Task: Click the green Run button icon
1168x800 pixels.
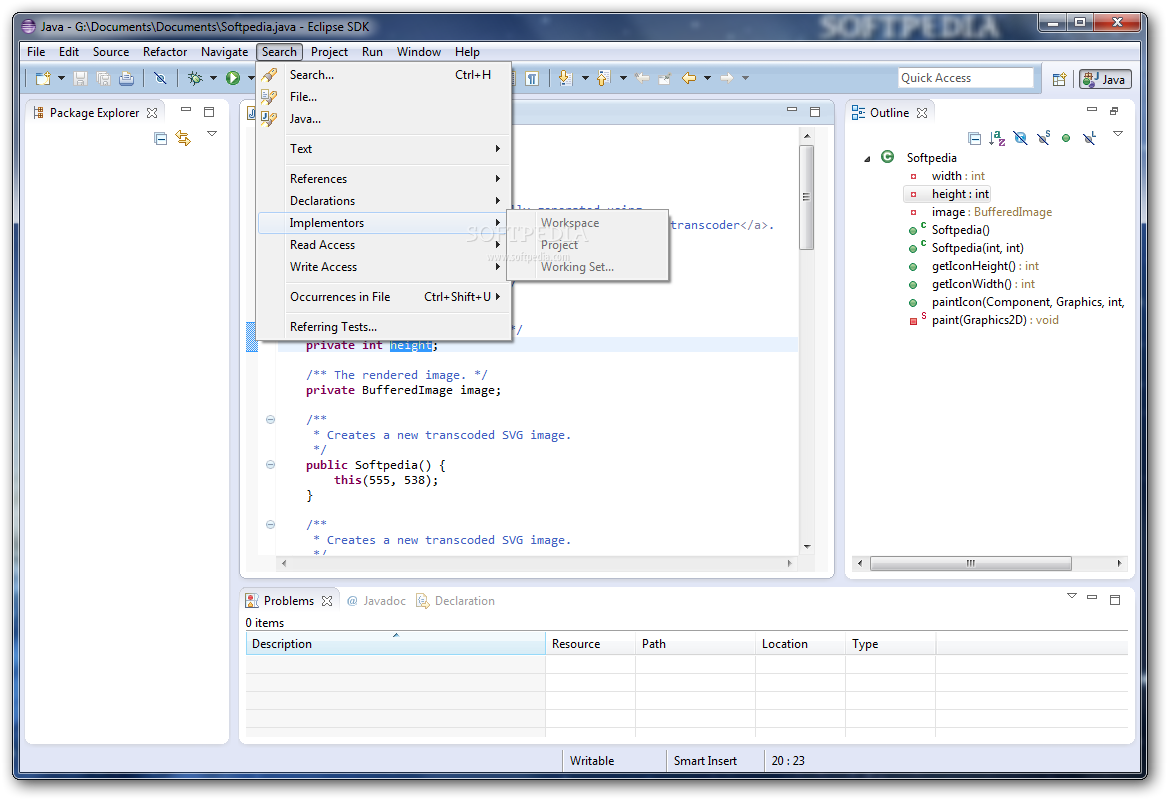Action: click(233, 78)
